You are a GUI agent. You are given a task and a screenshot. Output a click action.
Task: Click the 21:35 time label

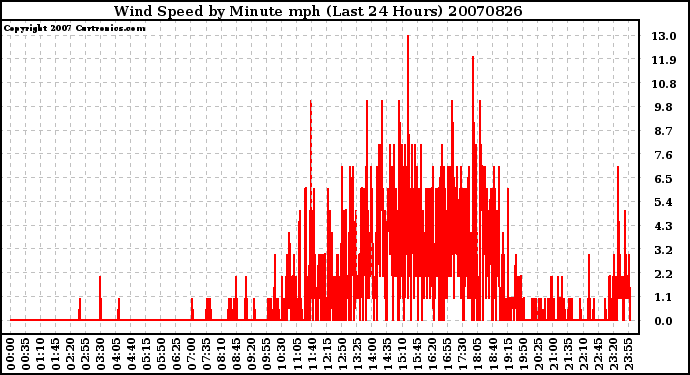[x=568, y=355]
